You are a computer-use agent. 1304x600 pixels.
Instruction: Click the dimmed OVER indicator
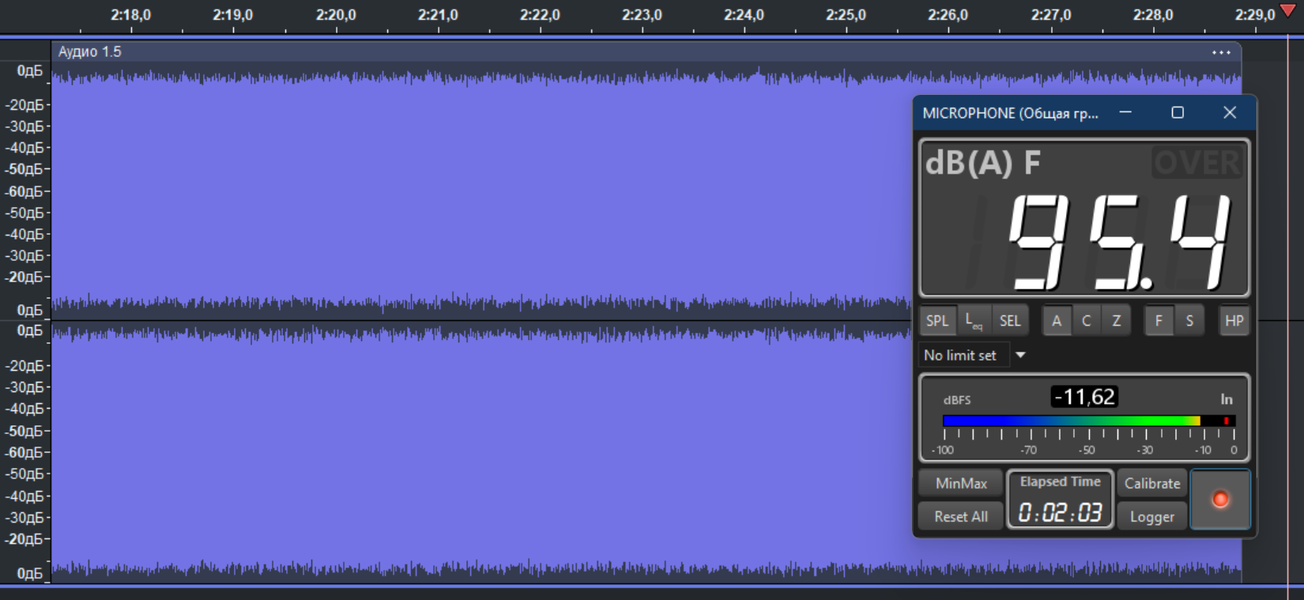(x=1197, y=162)
